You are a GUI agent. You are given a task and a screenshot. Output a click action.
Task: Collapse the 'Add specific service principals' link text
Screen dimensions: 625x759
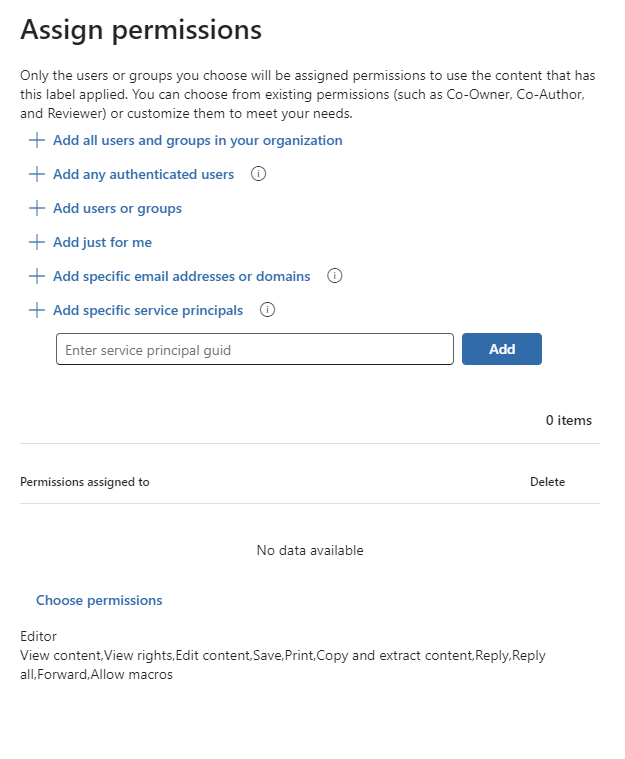[x=147, y=310]
